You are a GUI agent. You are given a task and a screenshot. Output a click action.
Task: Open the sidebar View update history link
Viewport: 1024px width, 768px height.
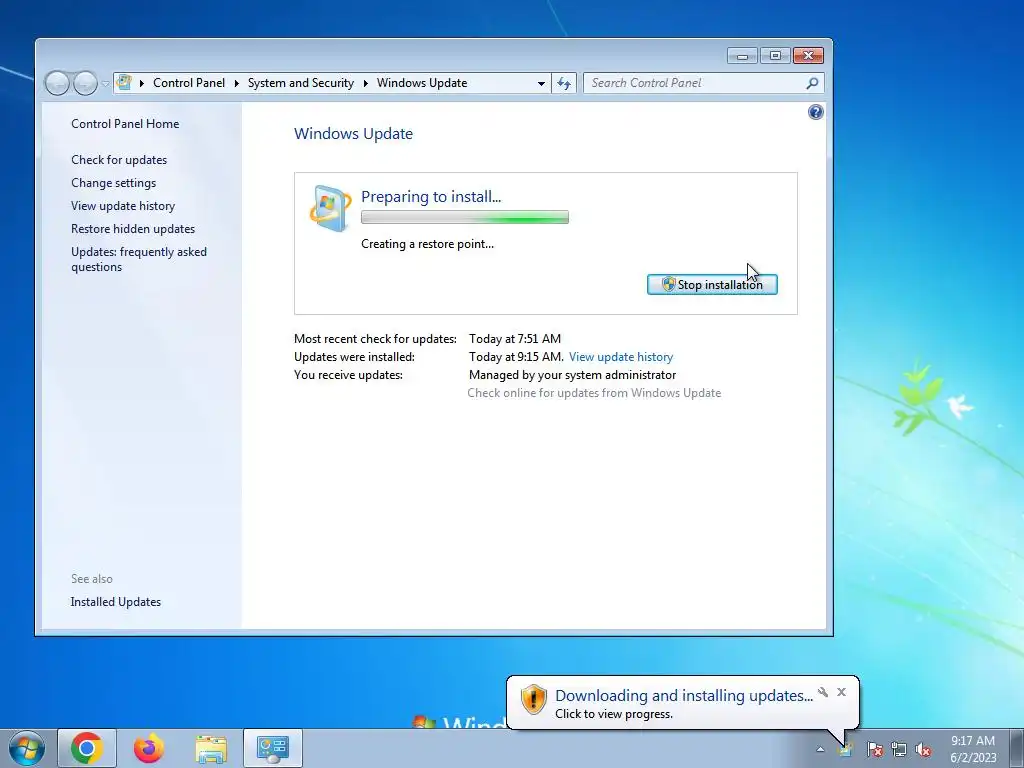coord(123,206)
